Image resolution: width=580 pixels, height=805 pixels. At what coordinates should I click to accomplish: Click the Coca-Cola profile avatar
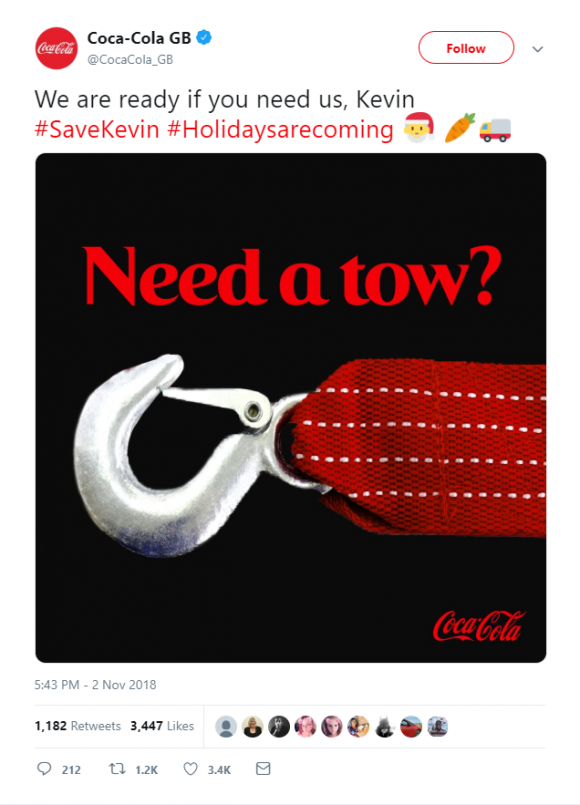click(56, 48)
